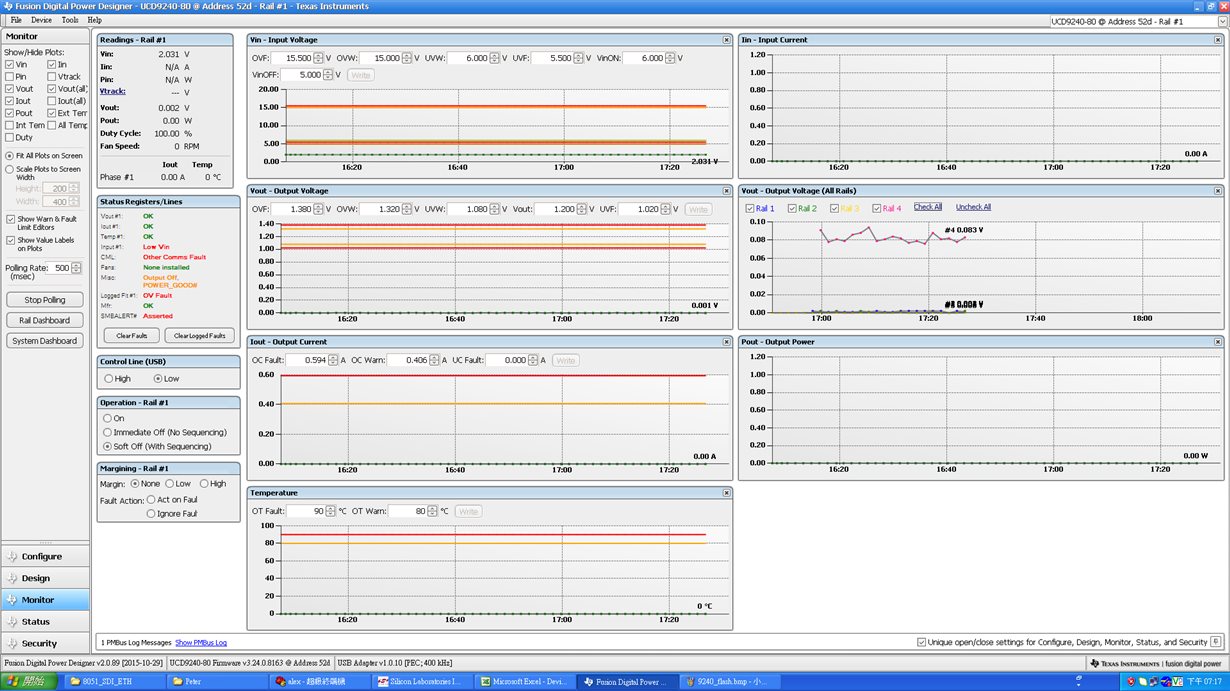1230x691 pixels.
Task: Toggle the Vin plot checkbox
Action: (x=10, y=65)
